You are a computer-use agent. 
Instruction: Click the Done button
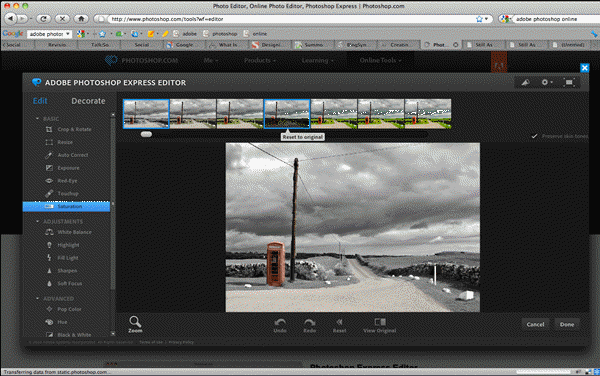(567, 324)
